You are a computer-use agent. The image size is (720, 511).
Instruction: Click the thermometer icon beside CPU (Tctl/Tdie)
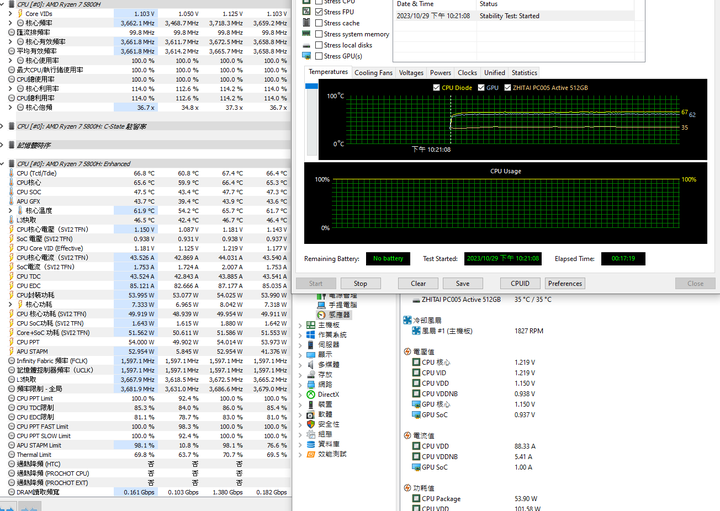(11, 173)
